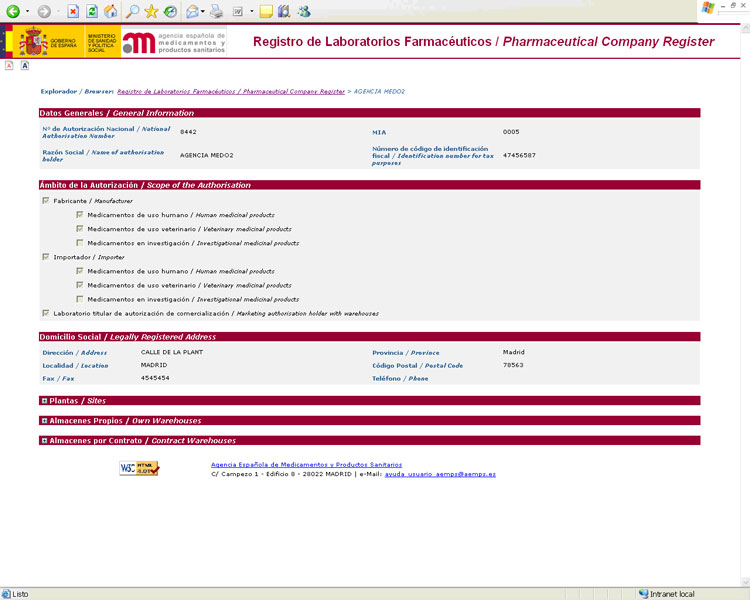Viewport: 750px width, 600px height.
Task: Click the Razón Social value AGENCIA MEDO2
Action: pos(207,156)
